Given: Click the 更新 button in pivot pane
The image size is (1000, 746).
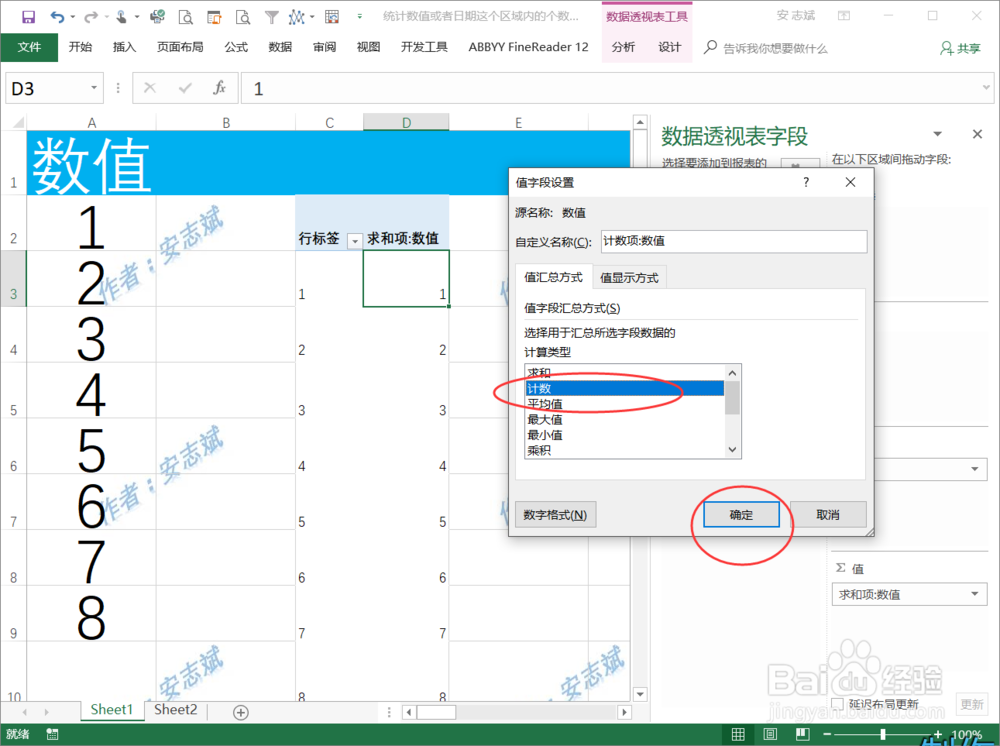Looking at the screenshot, I should 972,704.
